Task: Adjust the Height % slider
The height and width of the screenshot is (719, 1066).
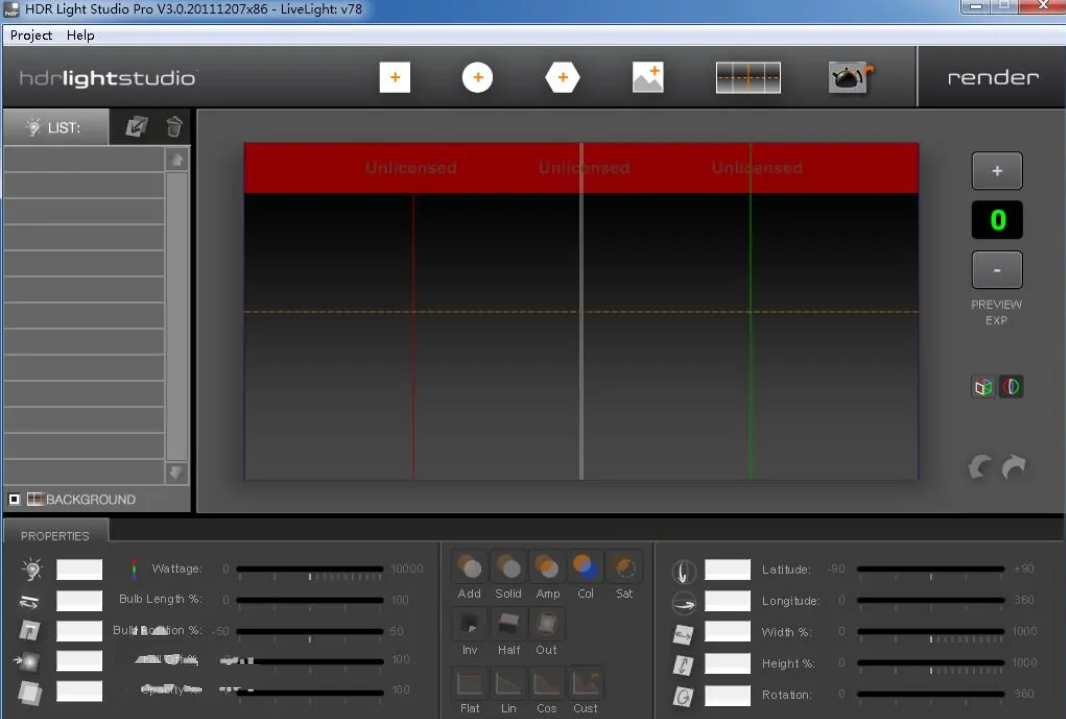Action: click(x=931, y=663)
